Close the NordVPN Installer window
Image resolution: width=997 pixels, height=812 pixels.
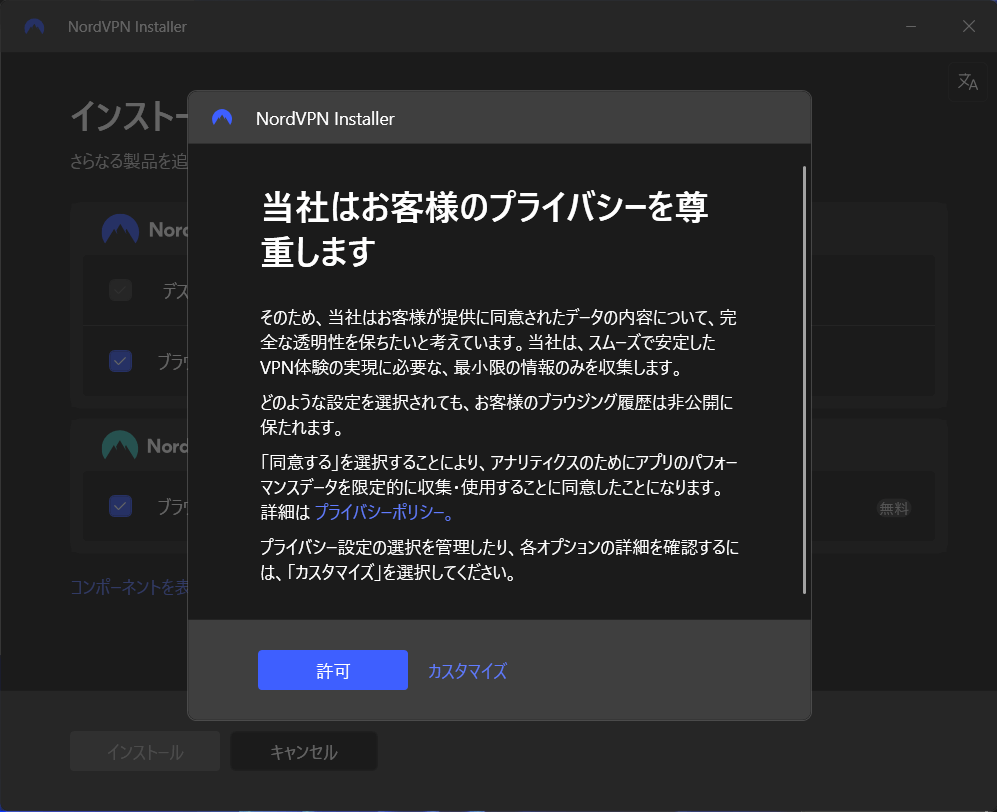[968, 27]
